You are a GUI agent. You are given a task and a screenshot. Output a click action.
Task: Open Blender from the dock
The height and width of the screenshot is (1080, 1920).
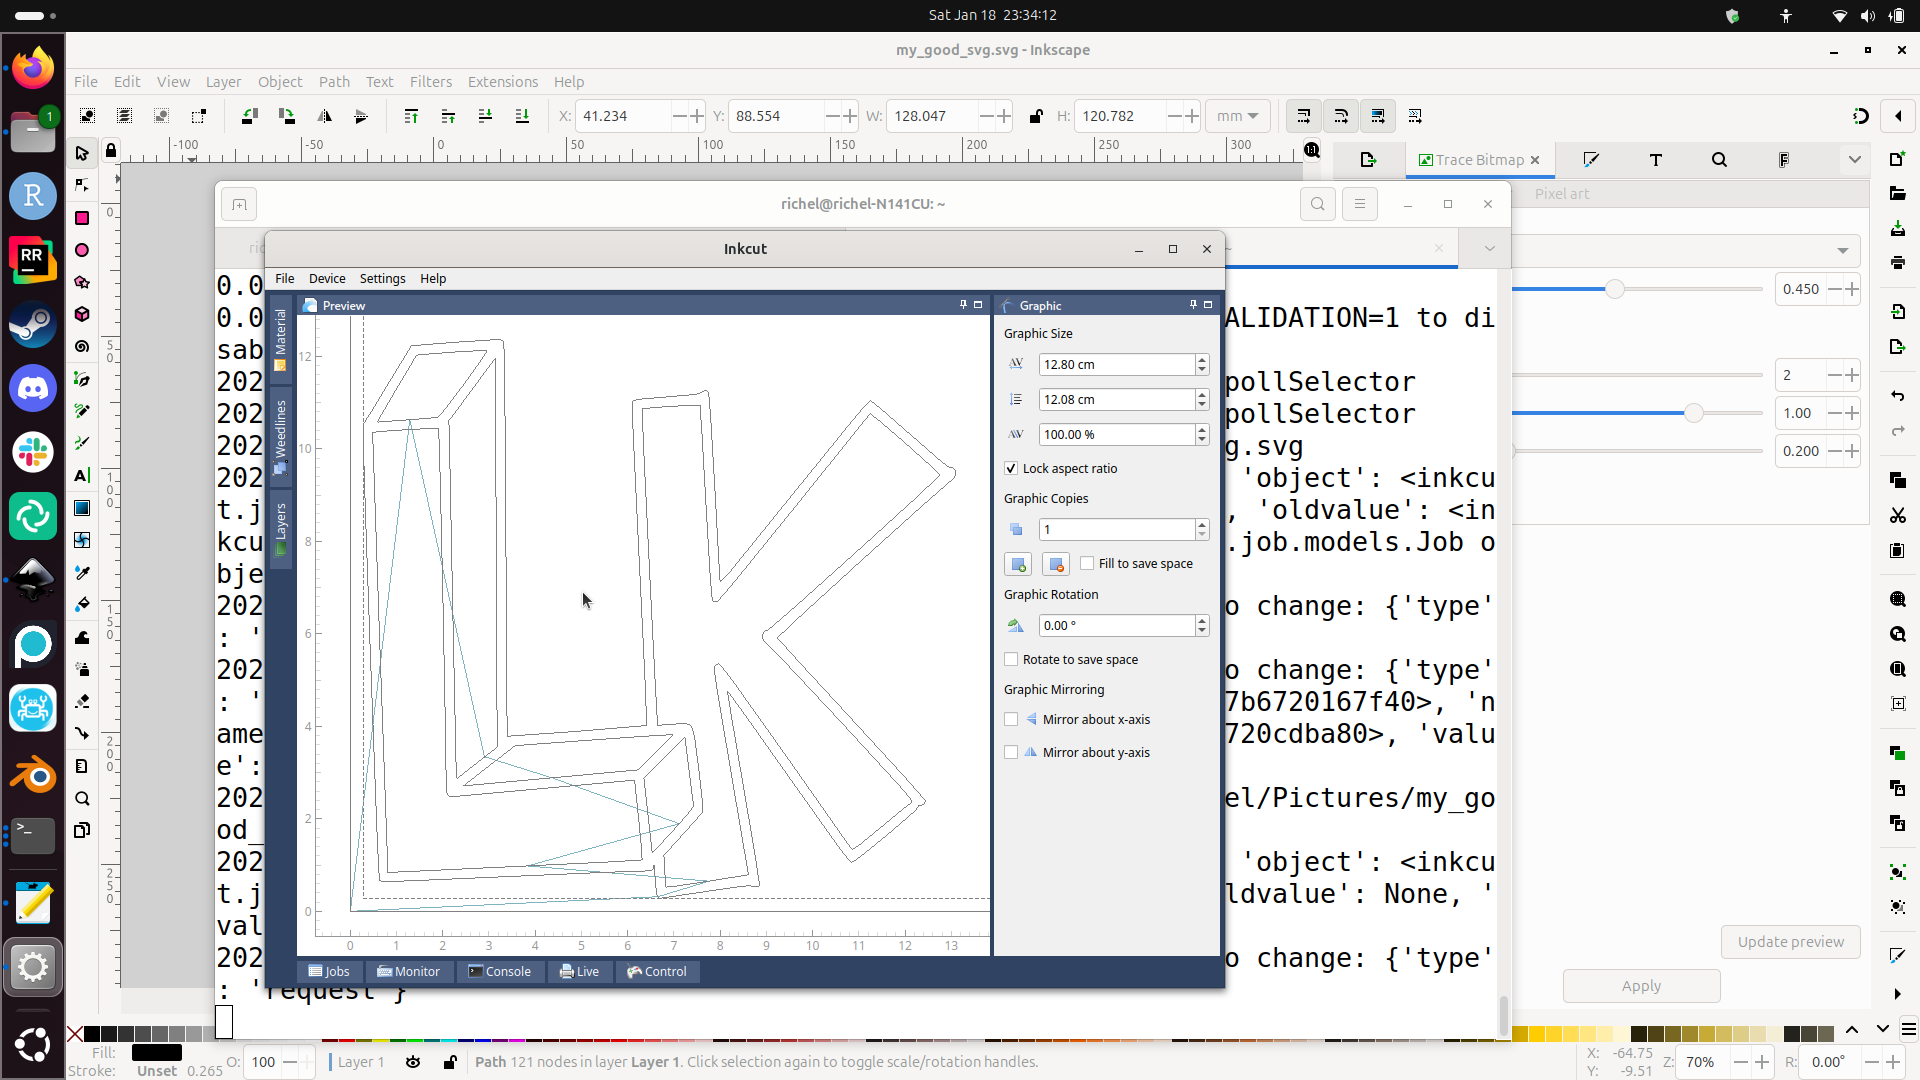click(x=33, y=773)
